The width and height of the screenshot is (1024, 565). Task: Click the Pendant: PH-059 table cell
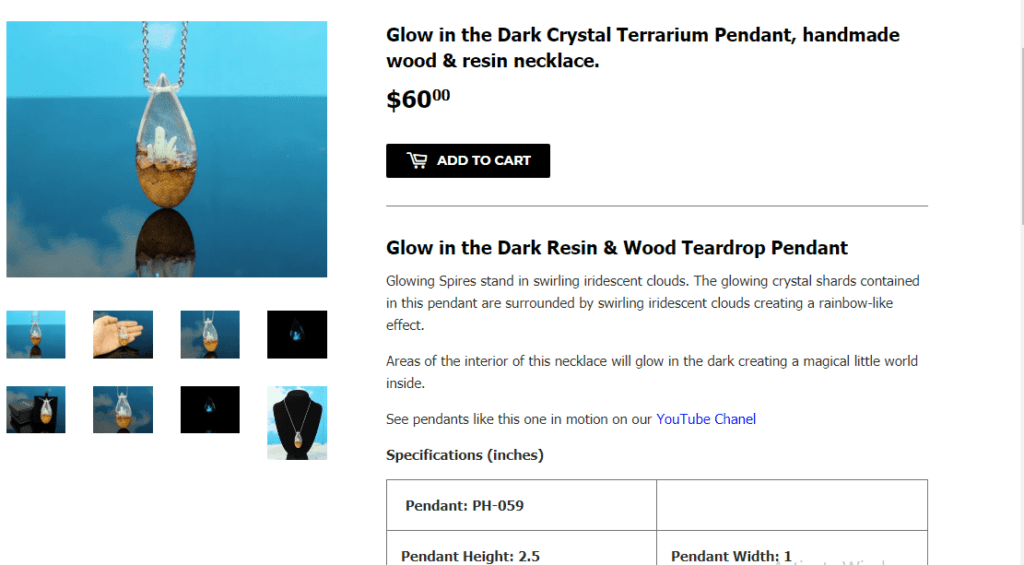click(521, 505)
